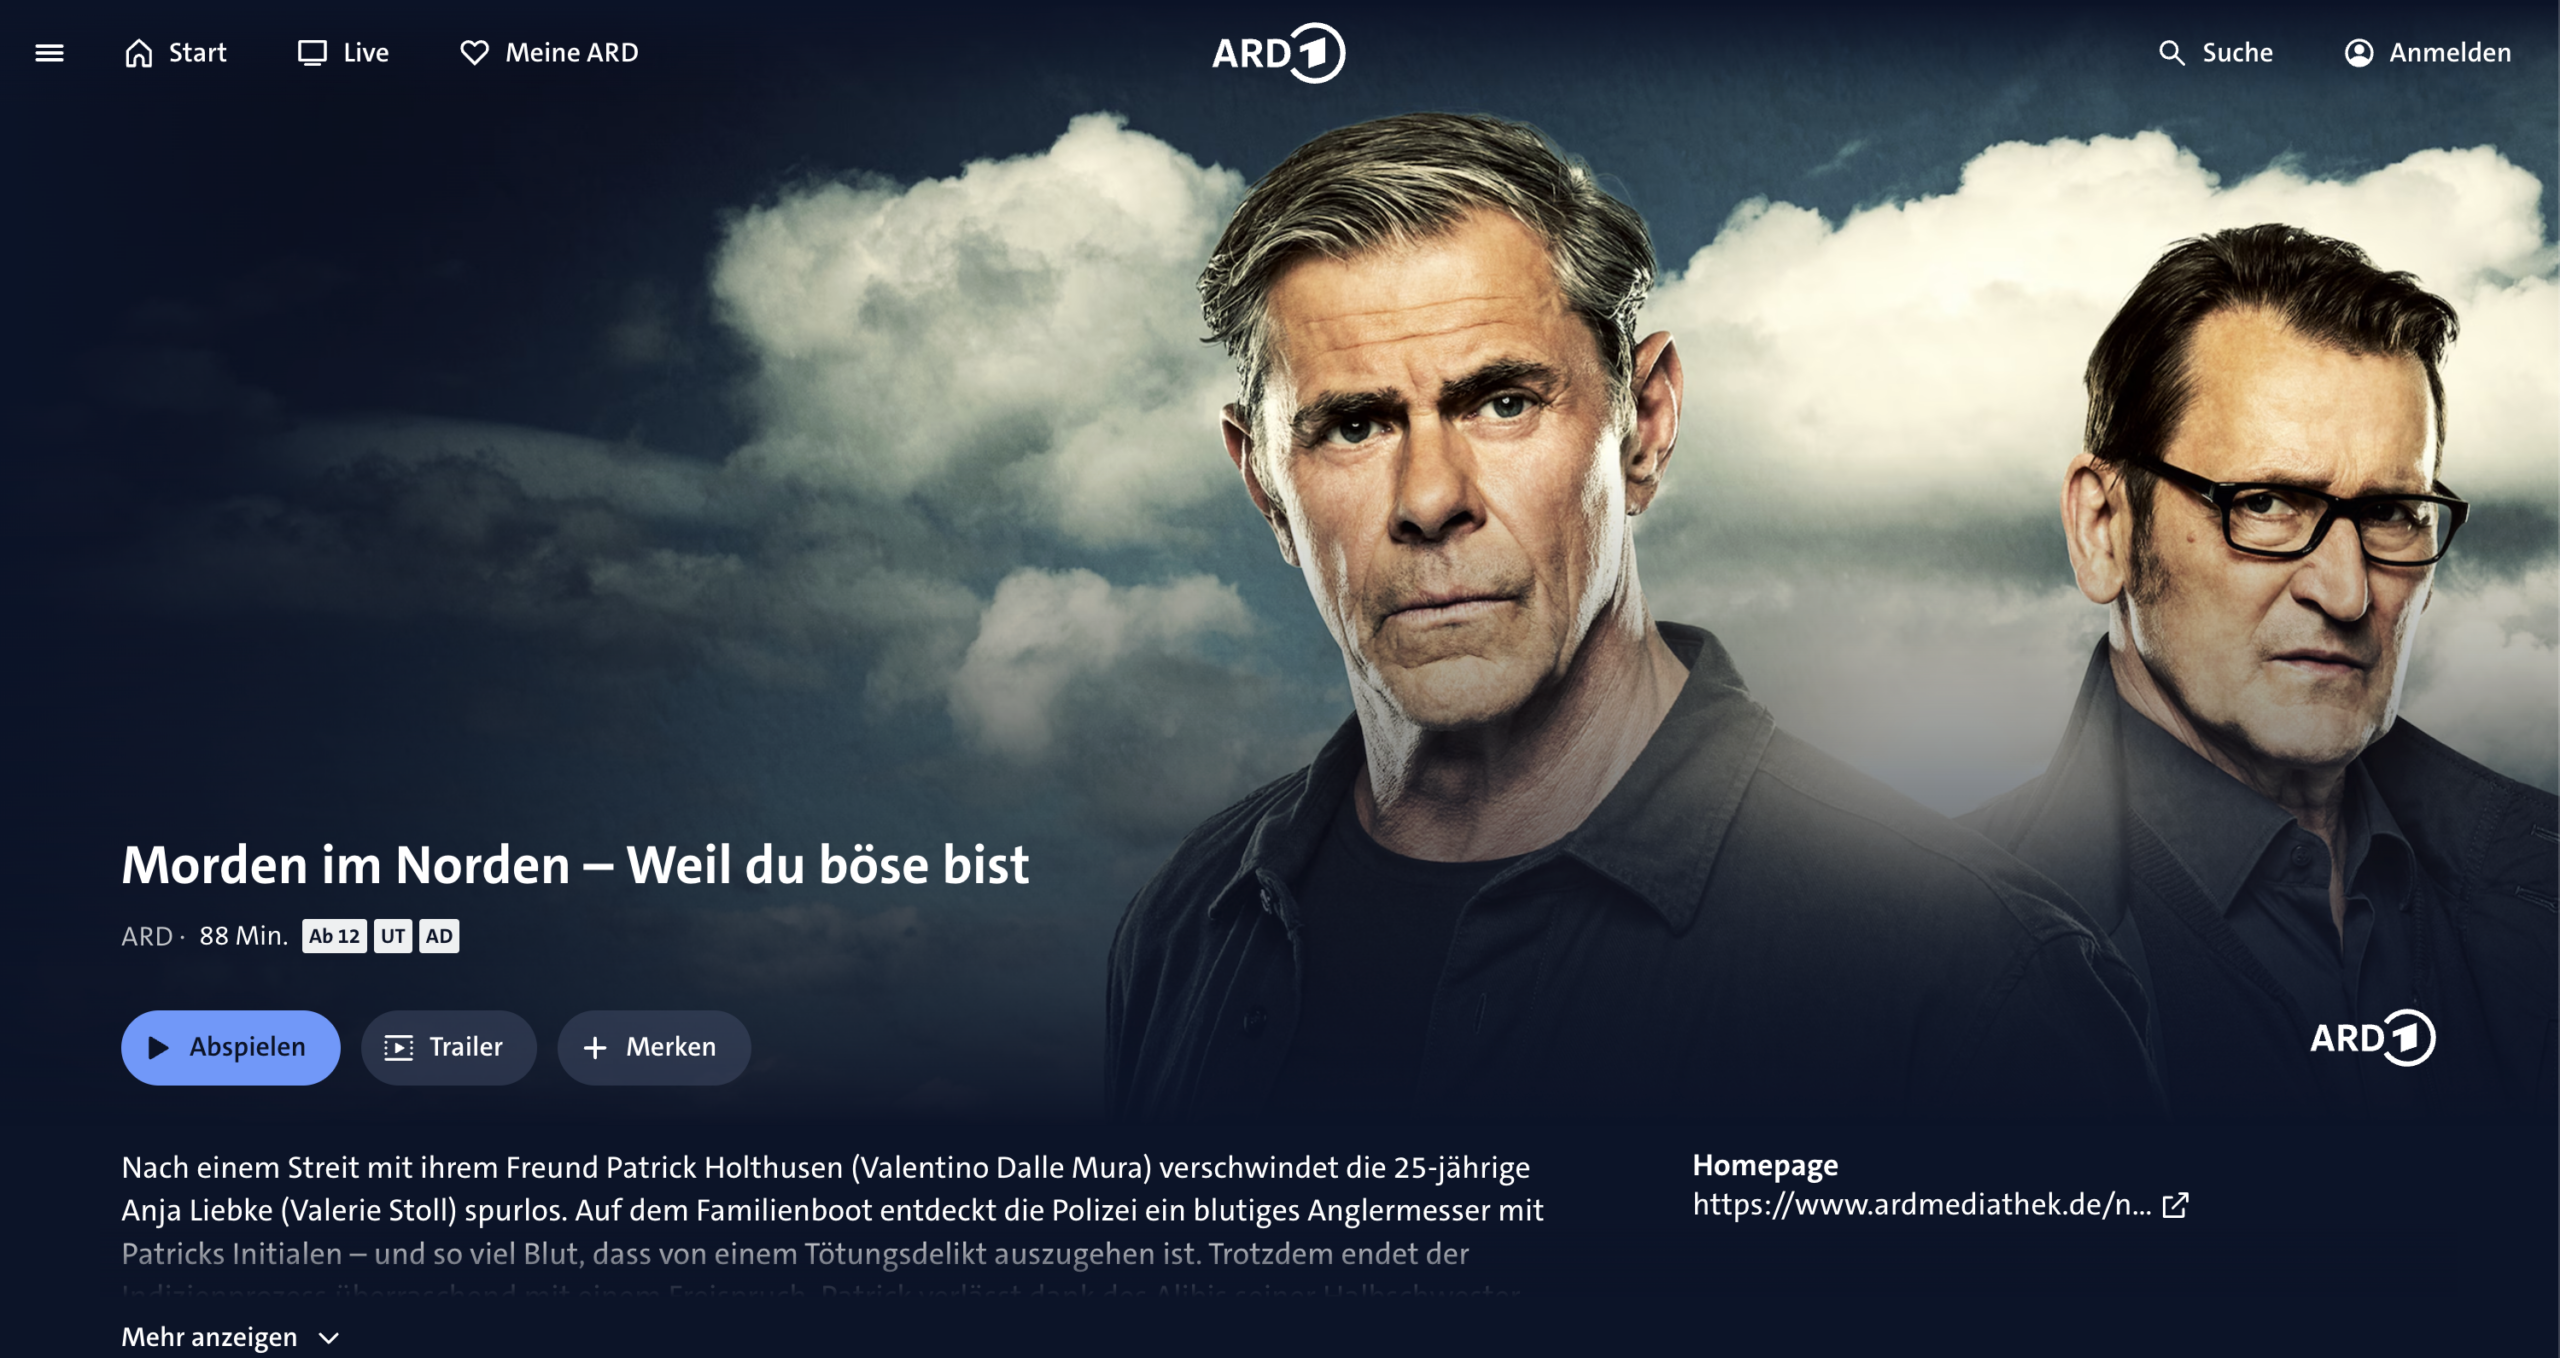2560x1358 pixels.
Task: Open the hamburger menu icon
Action: (x=49, y=53)
